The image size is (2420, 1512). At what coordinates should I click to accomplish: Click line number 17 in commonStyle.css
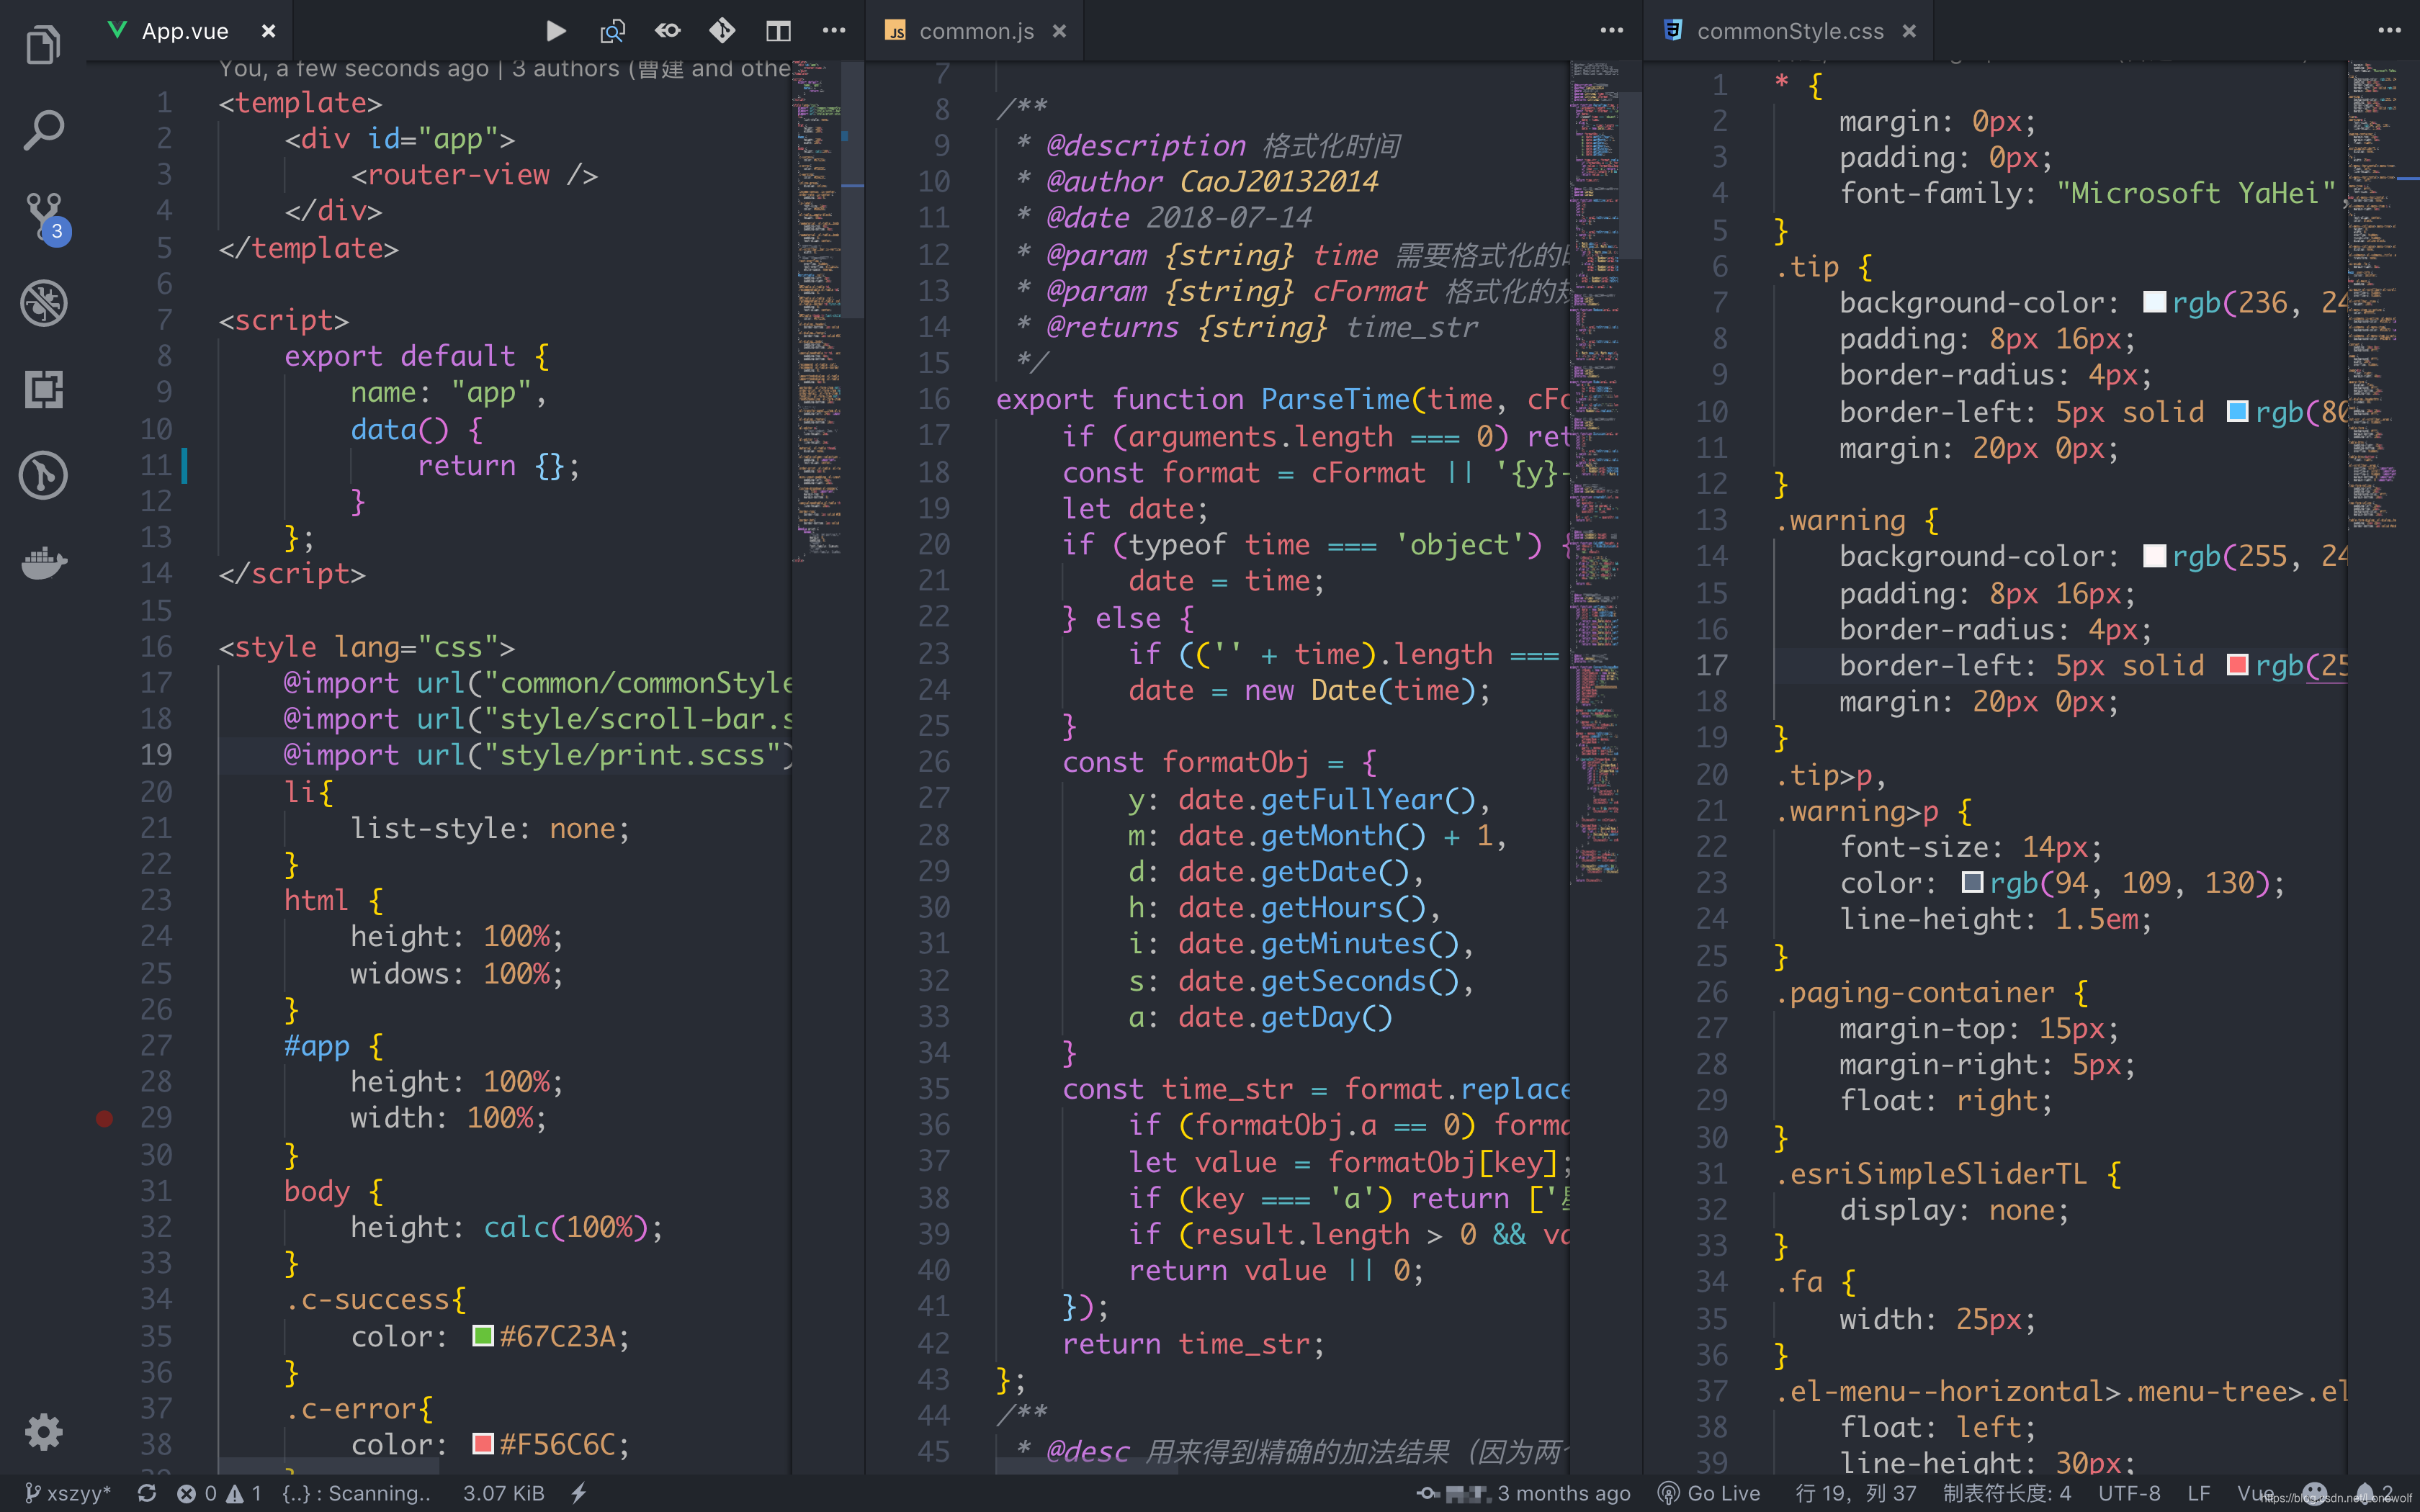(1712, 665)
